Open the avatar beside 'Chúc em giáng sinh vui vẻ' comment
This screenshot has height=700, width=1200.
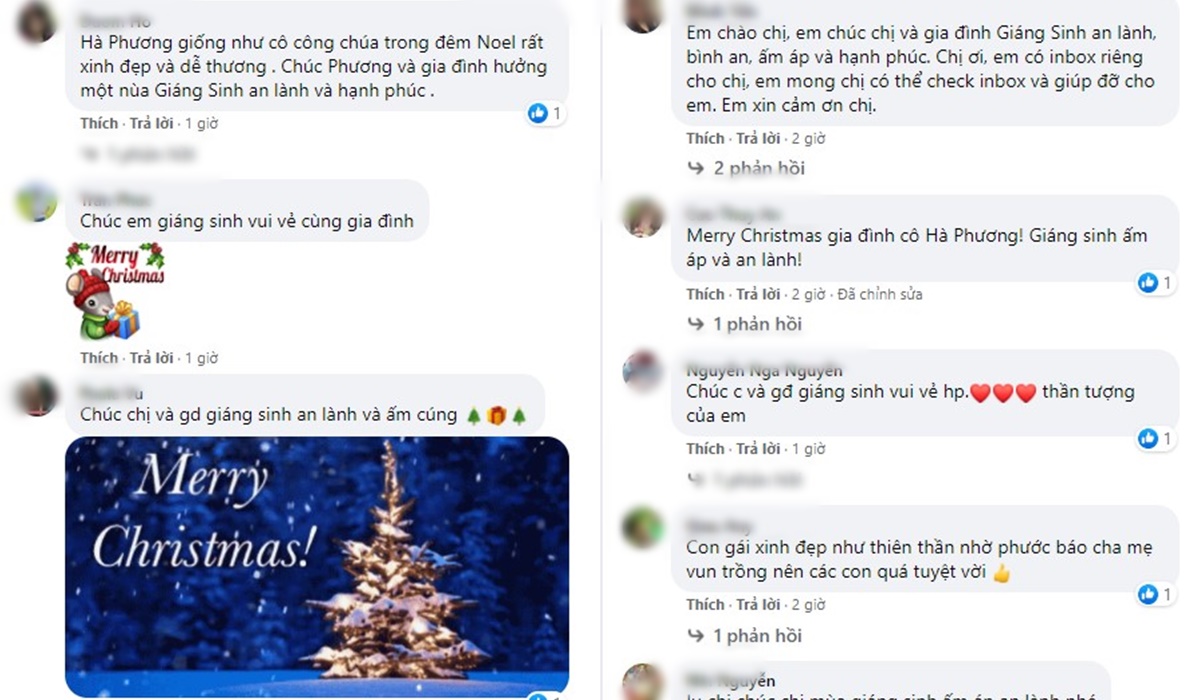point(37,202)
